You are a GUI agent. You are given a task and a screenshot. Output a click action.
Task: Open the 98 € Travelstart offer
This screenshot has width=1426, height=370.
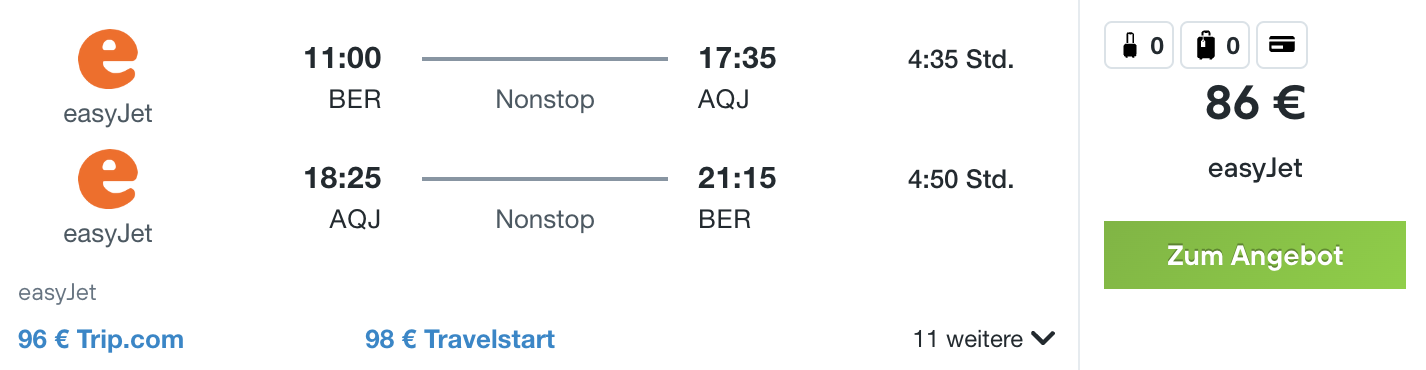(460, 339)
